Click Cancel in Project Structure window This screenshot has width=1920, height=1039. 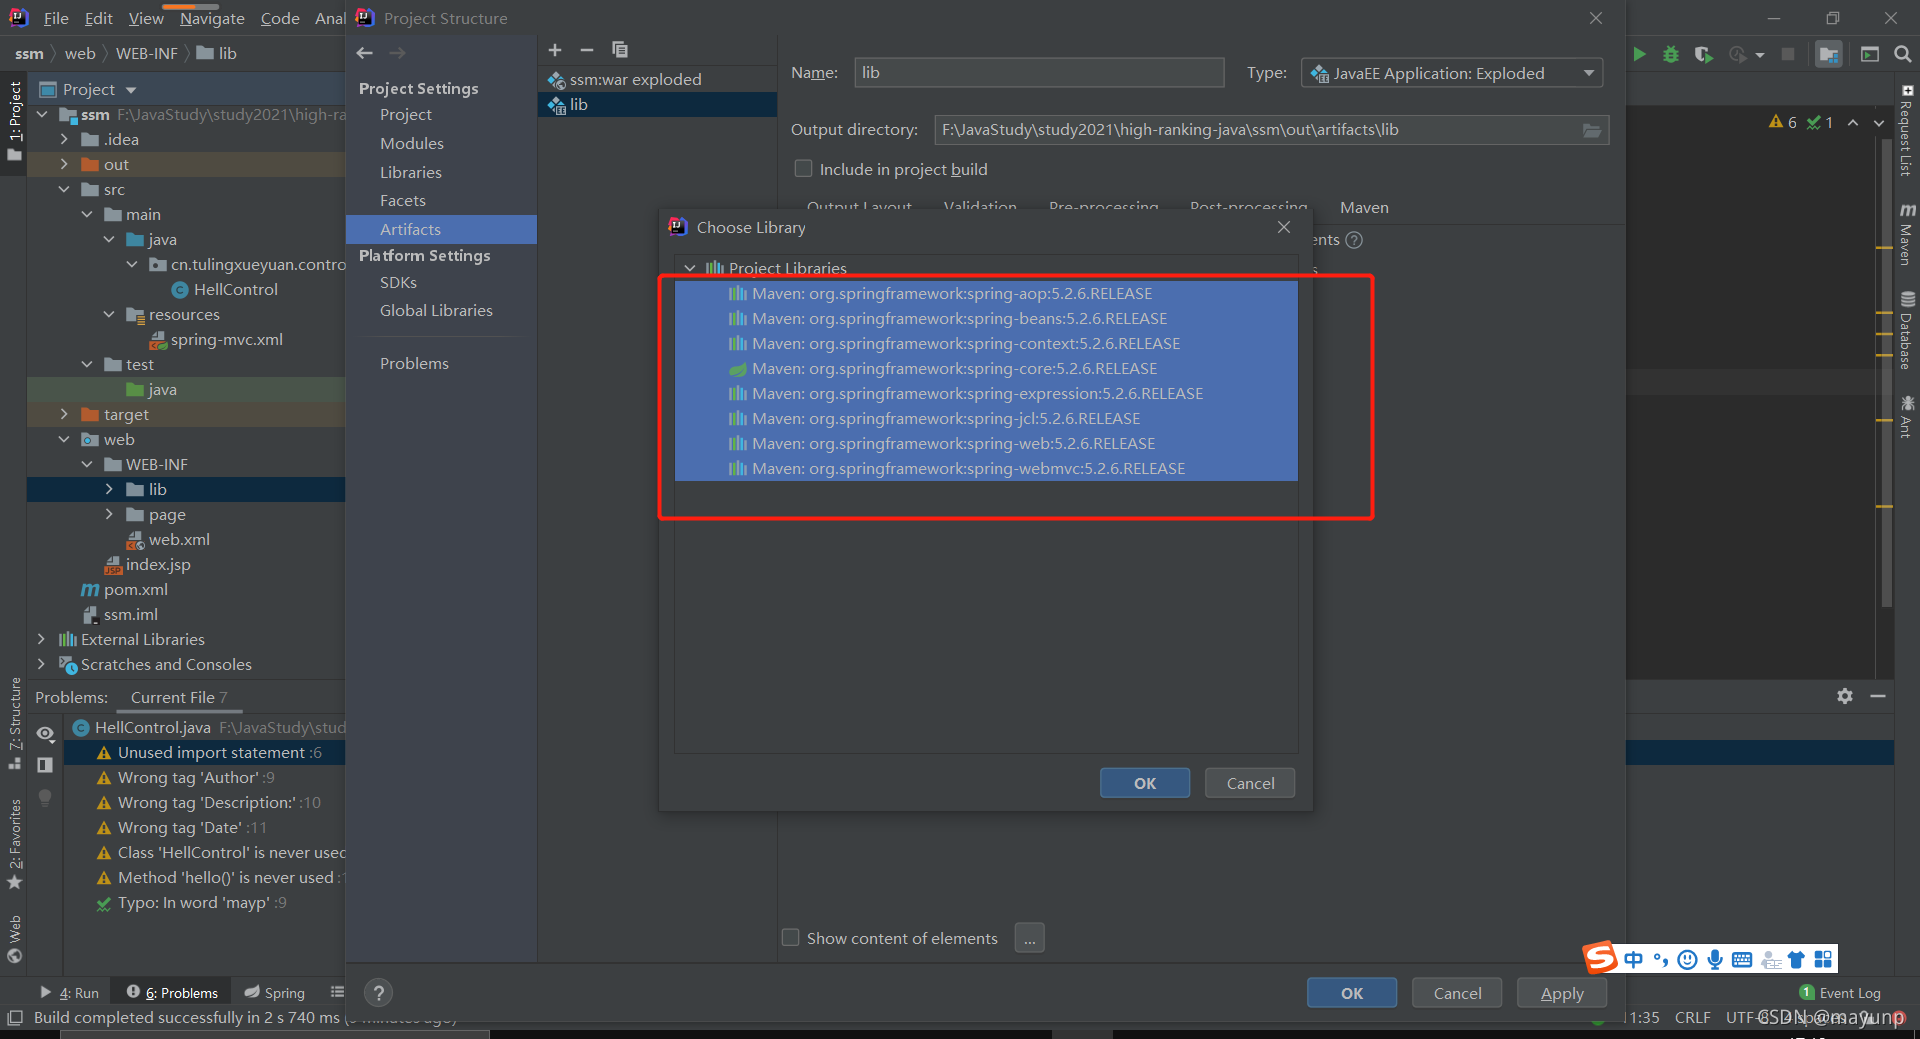1457,993
